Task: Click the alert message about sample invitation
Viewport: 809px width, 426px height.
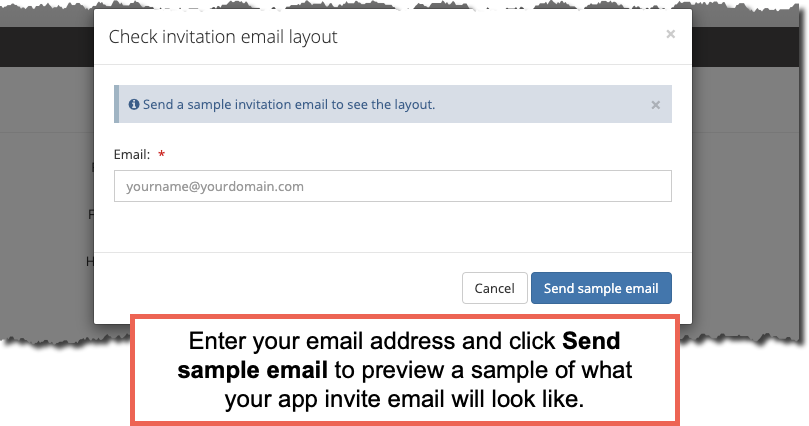Action: [289, 104]
